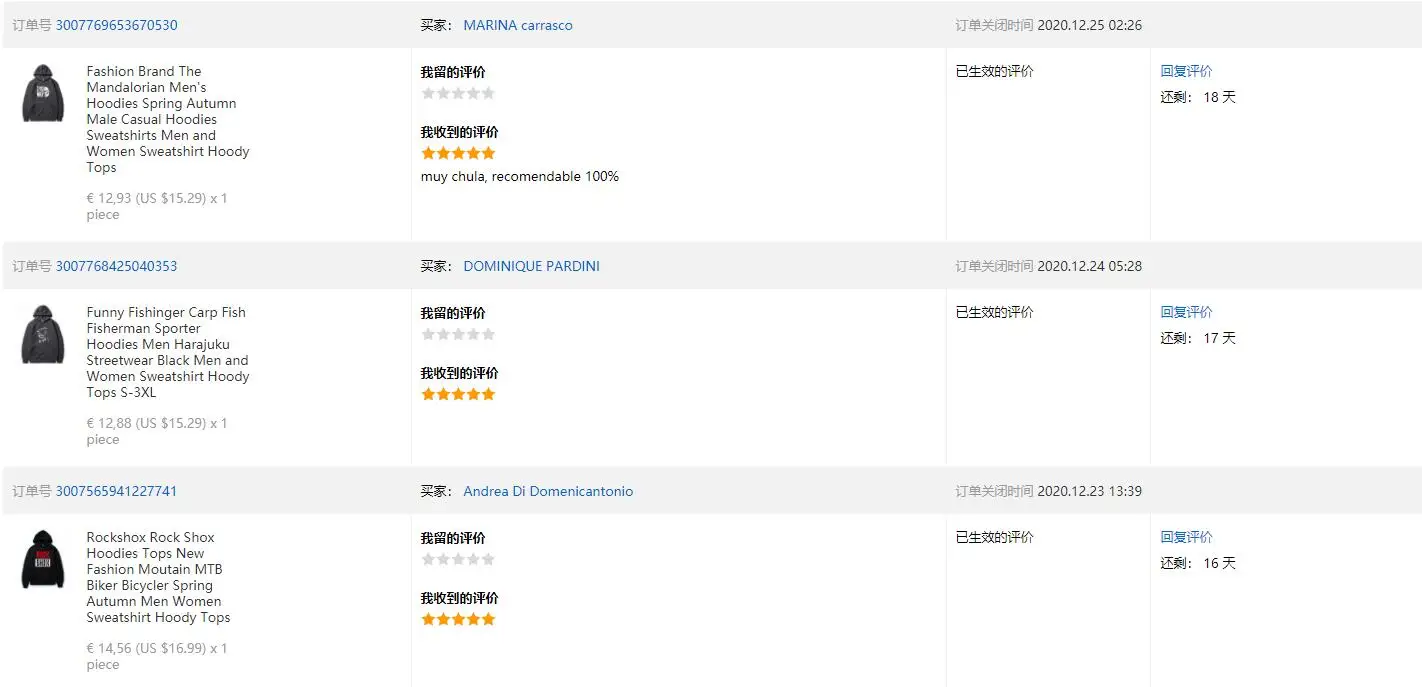
Task: Open order number 3007565941227741
Action: (x=116, y=491)
